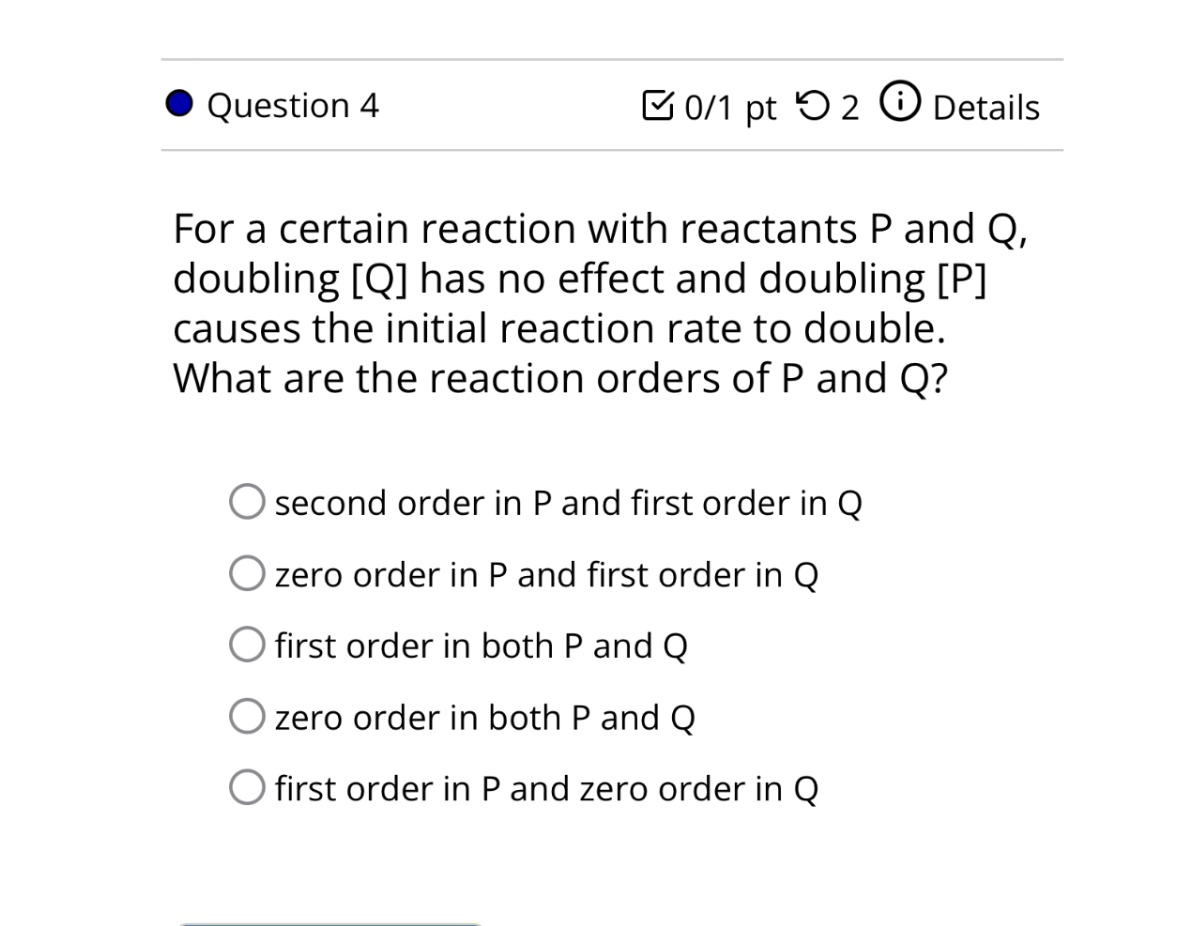This screenshot has height=926, width=1194.
Task: Click the last answer option's circle
Action: pyautogui.click(x=246, y=788)
